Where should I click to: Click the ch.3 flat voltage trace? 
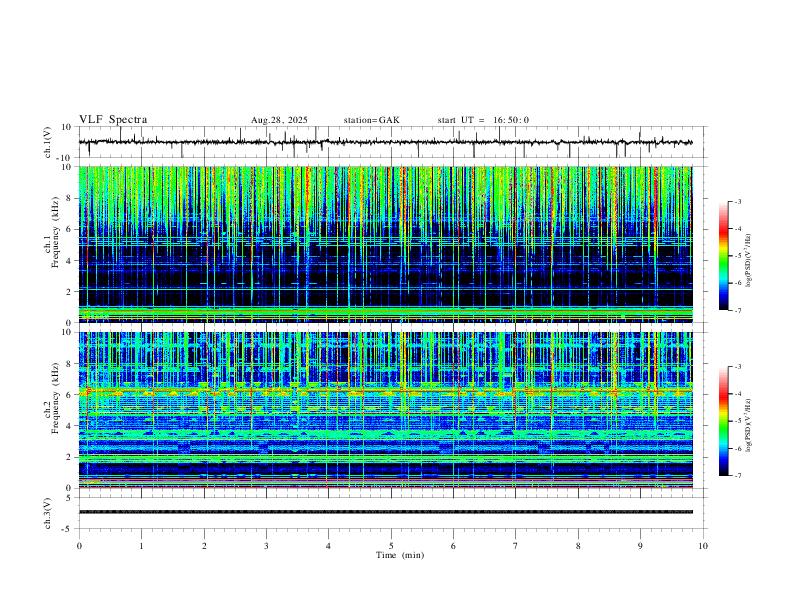(x=385, y=512)
